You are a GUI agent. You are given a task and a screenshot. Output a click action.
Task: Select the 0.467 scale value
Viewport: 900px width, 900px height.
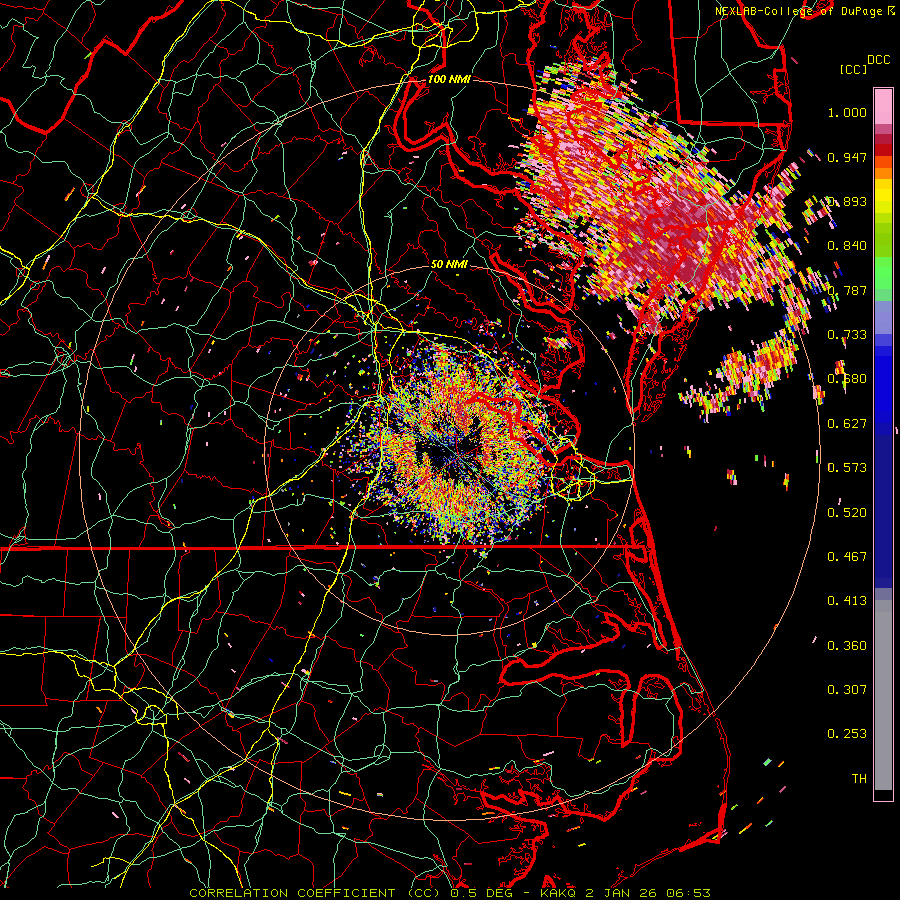tap(847, 557)
